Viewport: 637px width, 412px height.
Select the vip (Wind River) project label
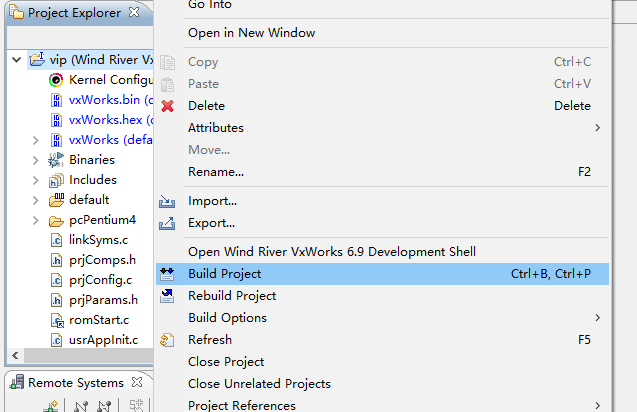[x=101, y=60]
